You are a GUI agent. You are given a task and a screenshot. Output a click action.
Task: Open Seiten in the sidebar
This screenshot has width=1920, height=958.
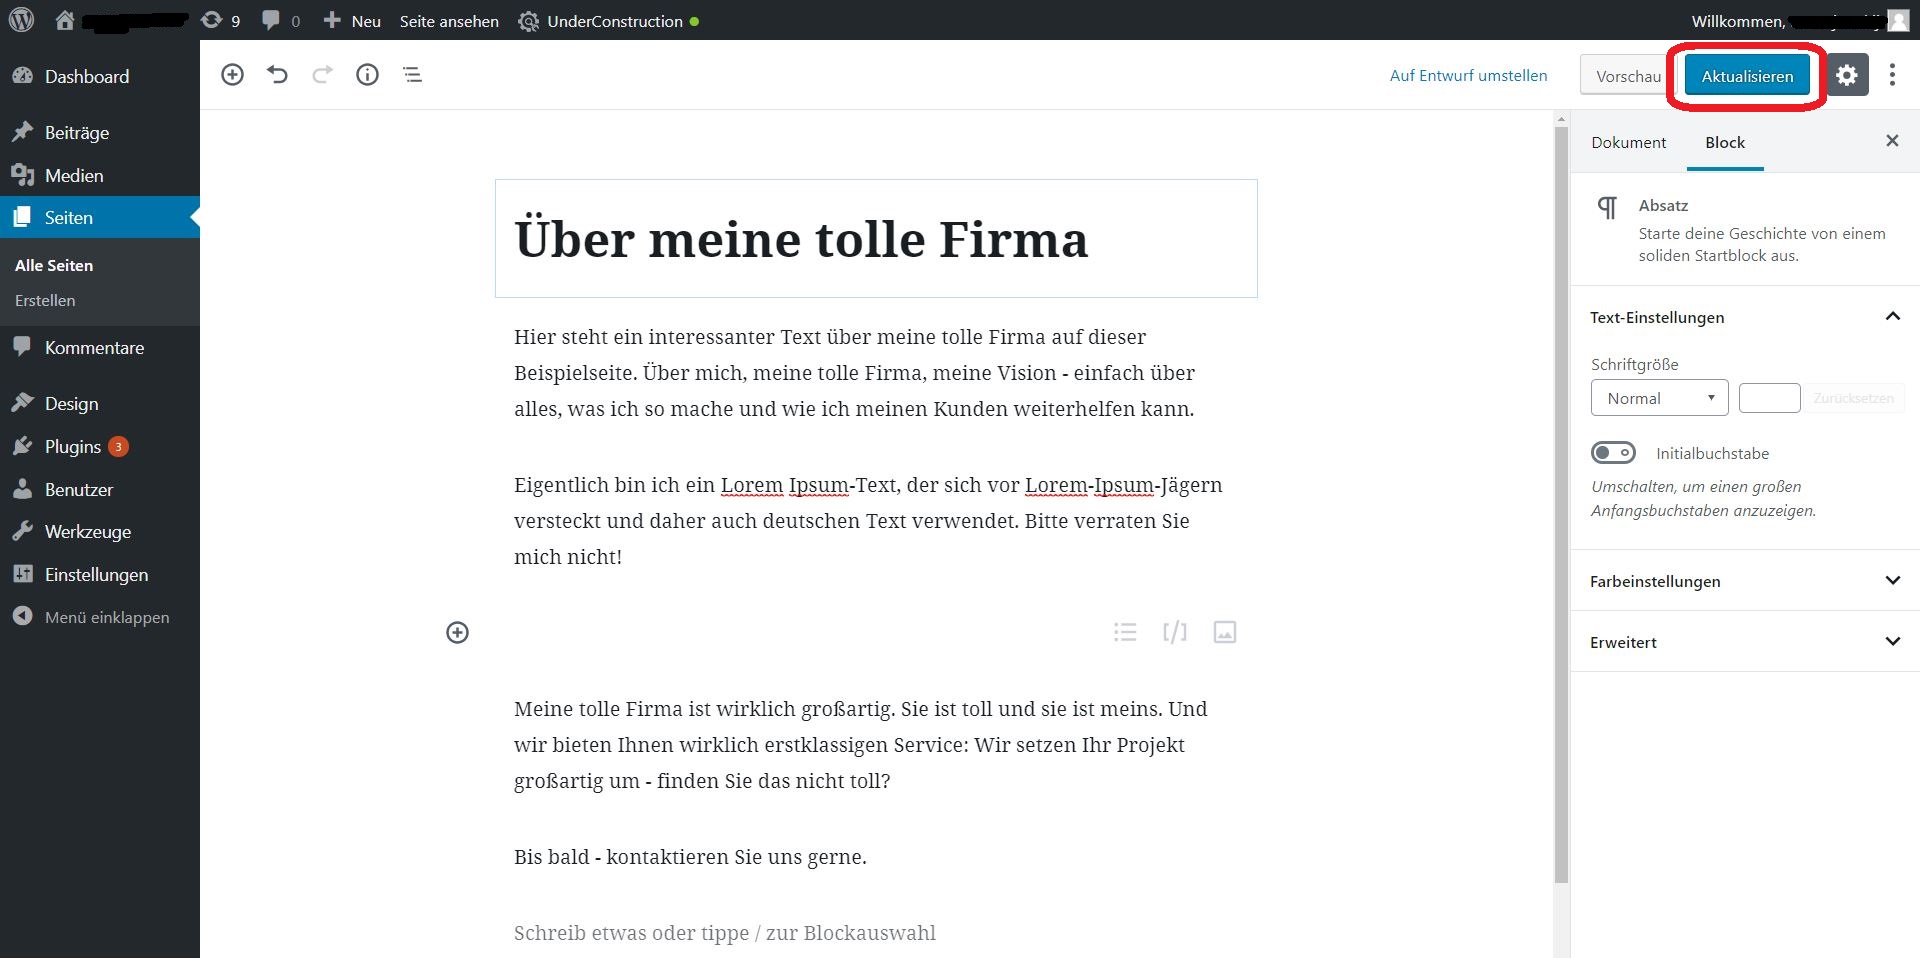(100, 217)
